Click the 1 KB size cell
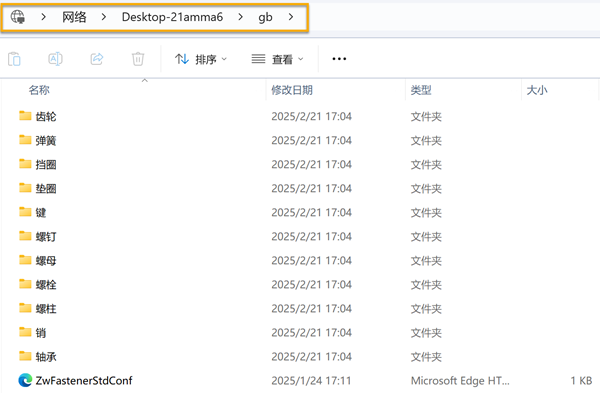 pos(581,381)
